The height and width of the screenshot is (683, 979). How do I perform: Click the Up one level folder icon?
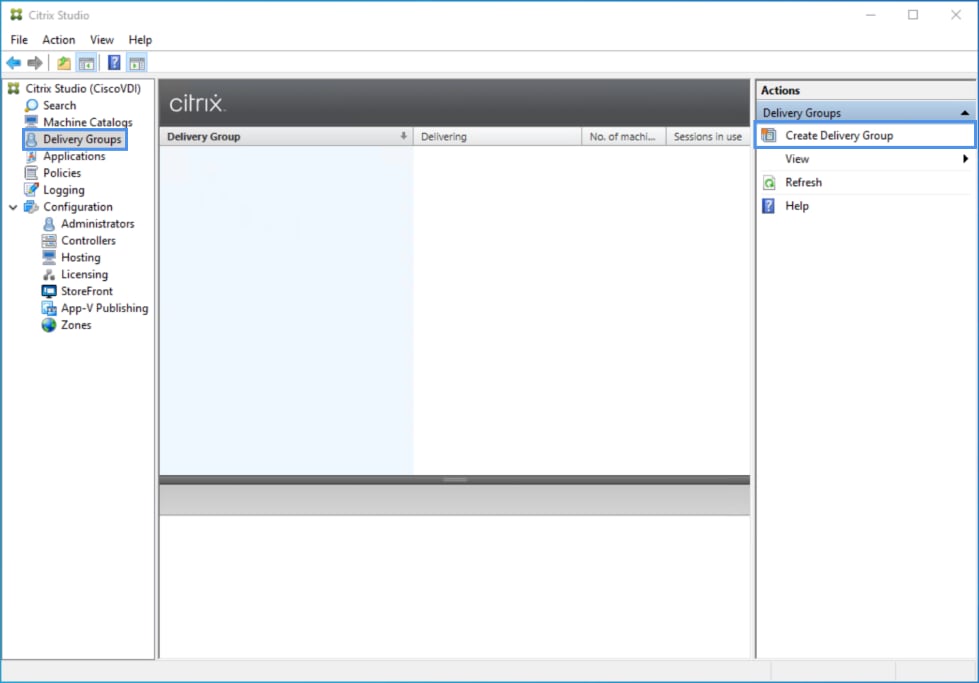click(64, 63)
